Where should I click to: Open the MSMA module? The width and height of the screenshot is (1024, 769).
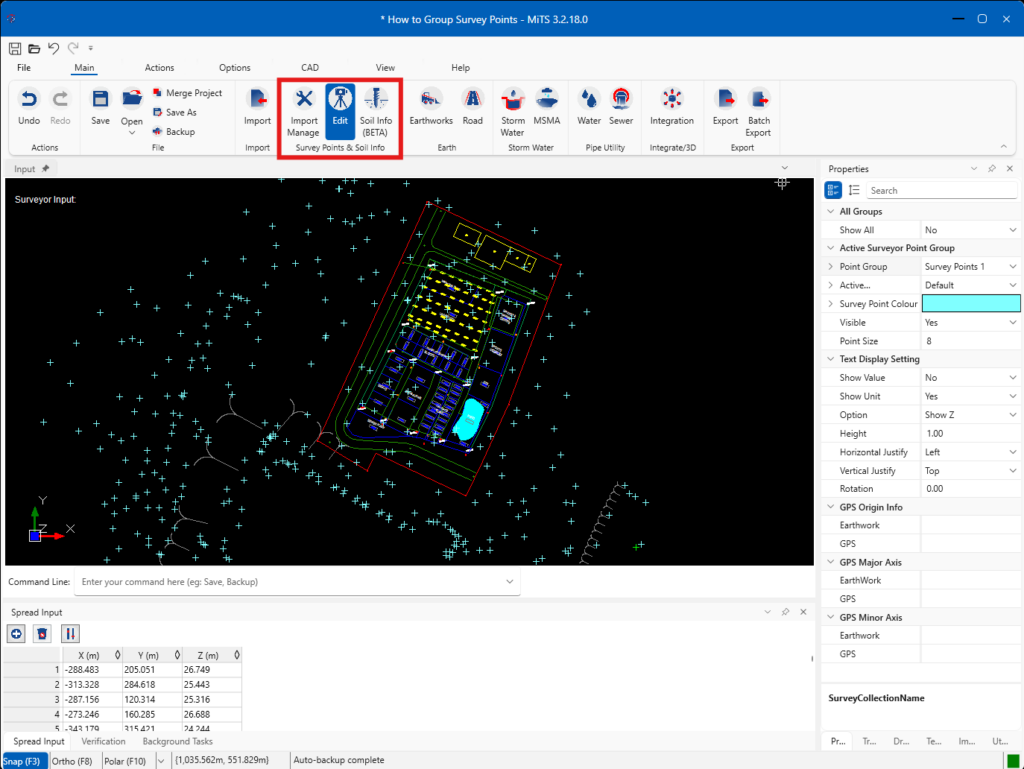tap(547, 107)
